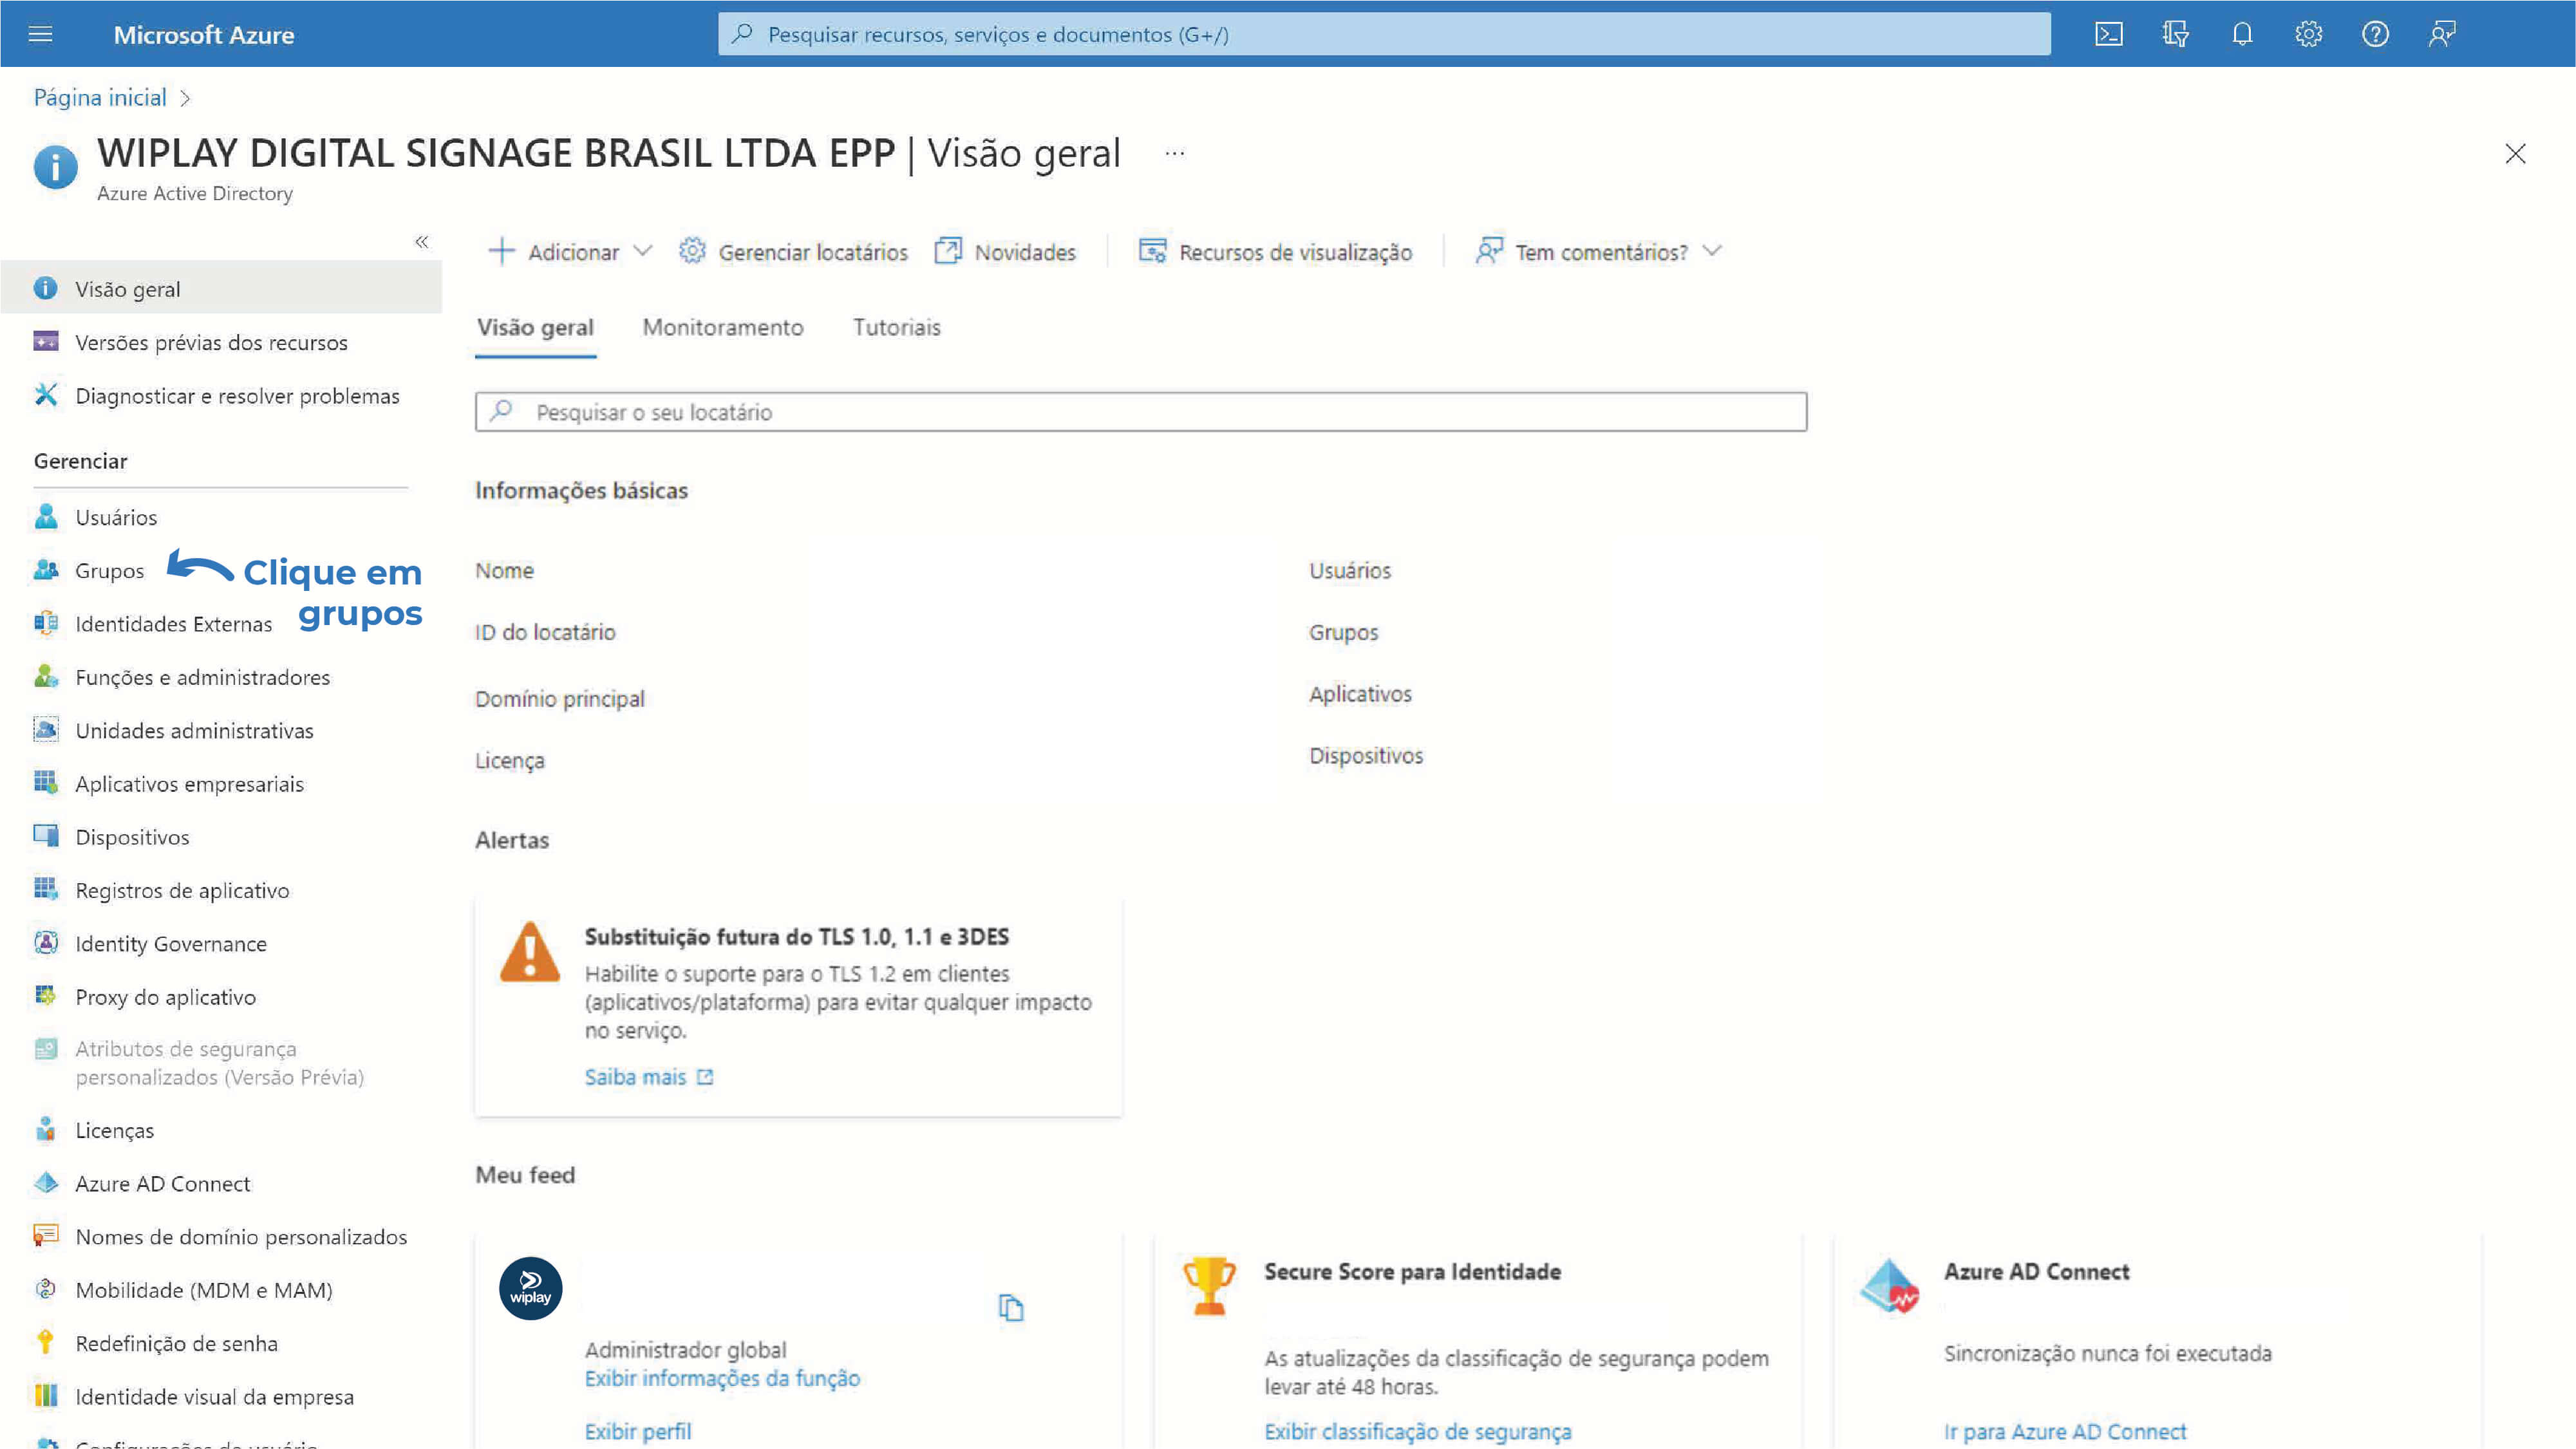Screen dimensions: 2576x1449
Task: Collapse the left sidebar with double chevron
Action: tap(422, 242)
